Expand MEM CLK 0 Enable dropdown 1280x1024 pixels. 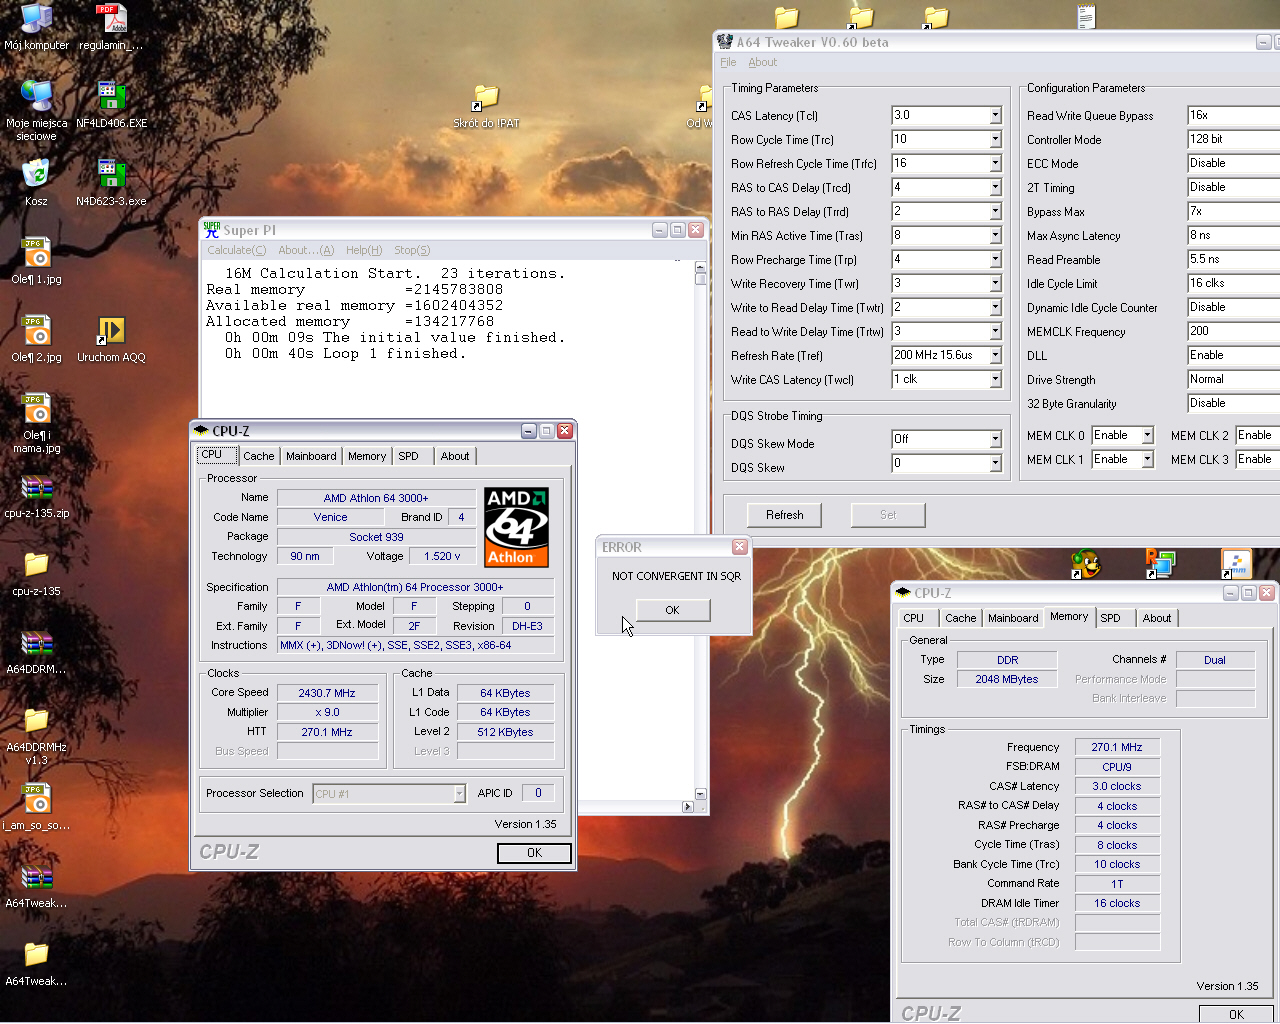1147,435
